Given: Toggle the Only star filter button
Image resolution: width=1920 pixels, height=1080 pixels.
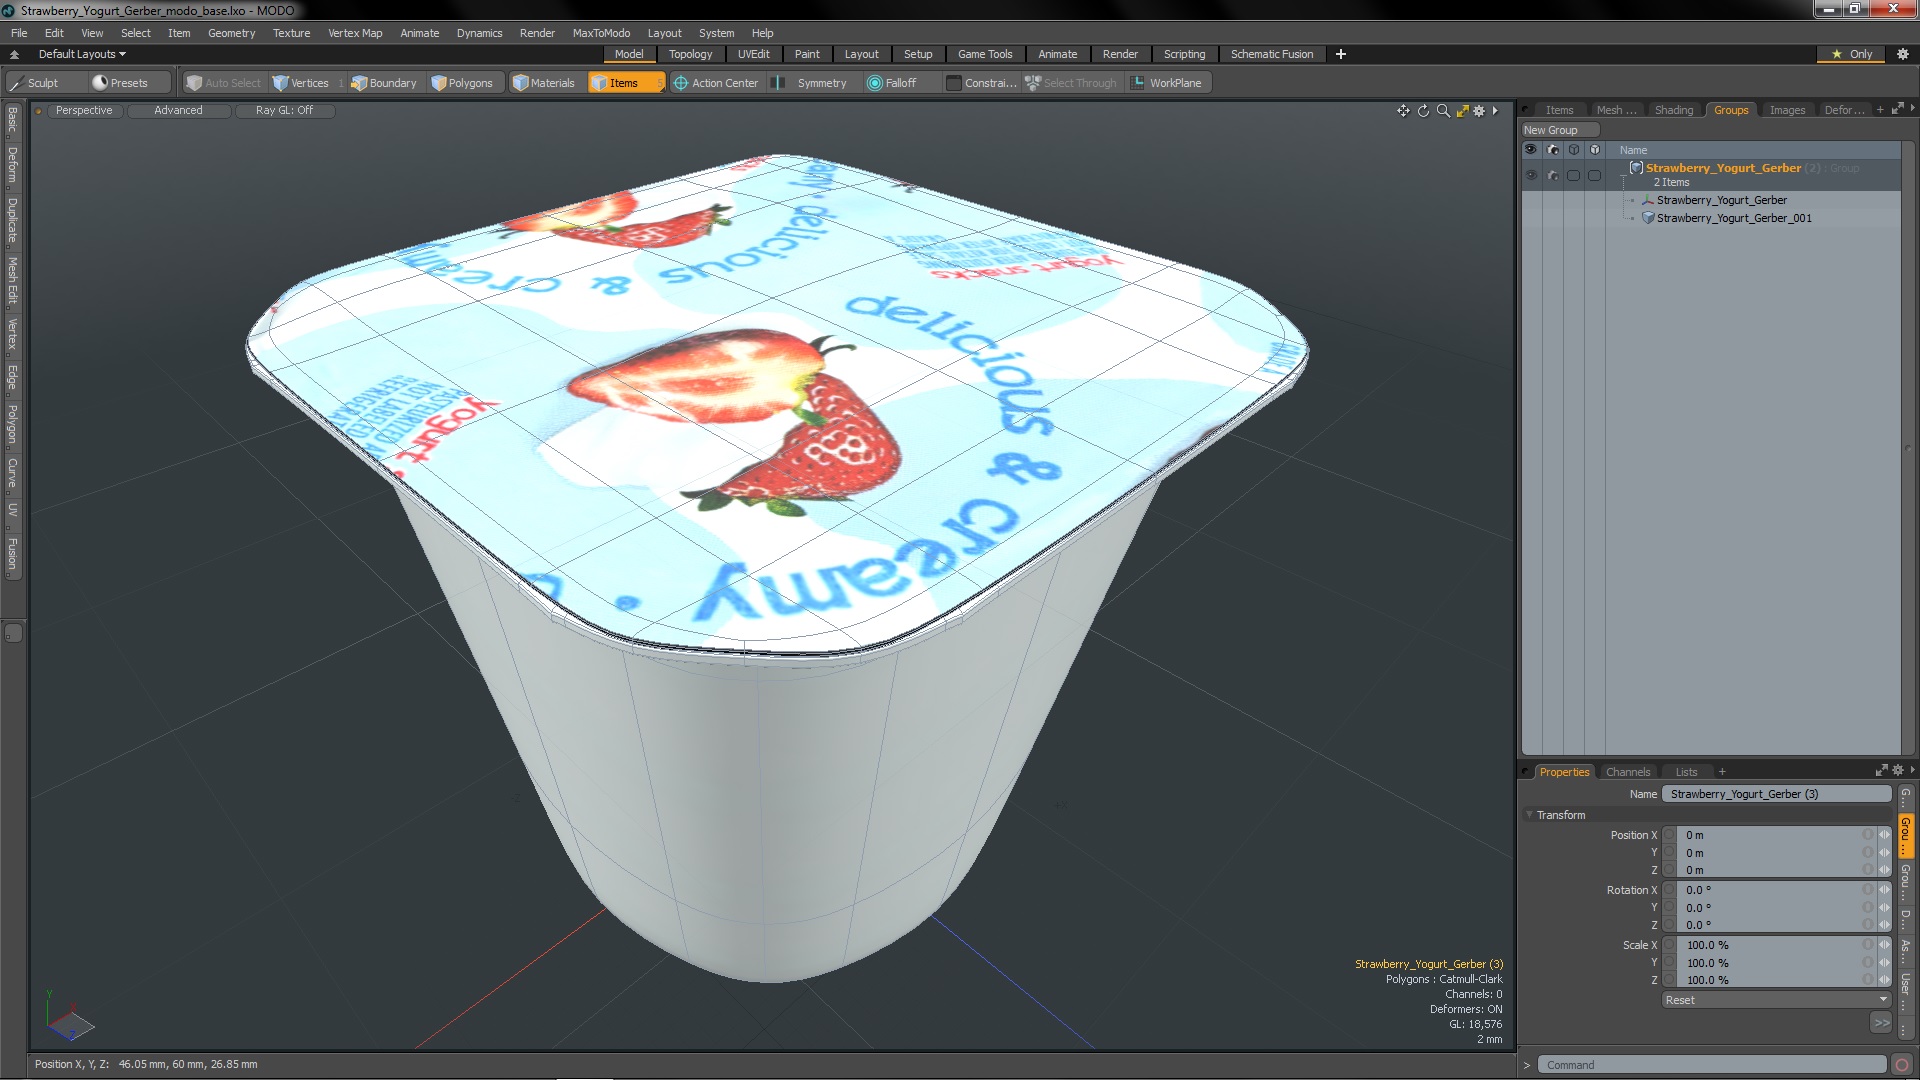Looking at the screenshot, I should coord(1851,54).
